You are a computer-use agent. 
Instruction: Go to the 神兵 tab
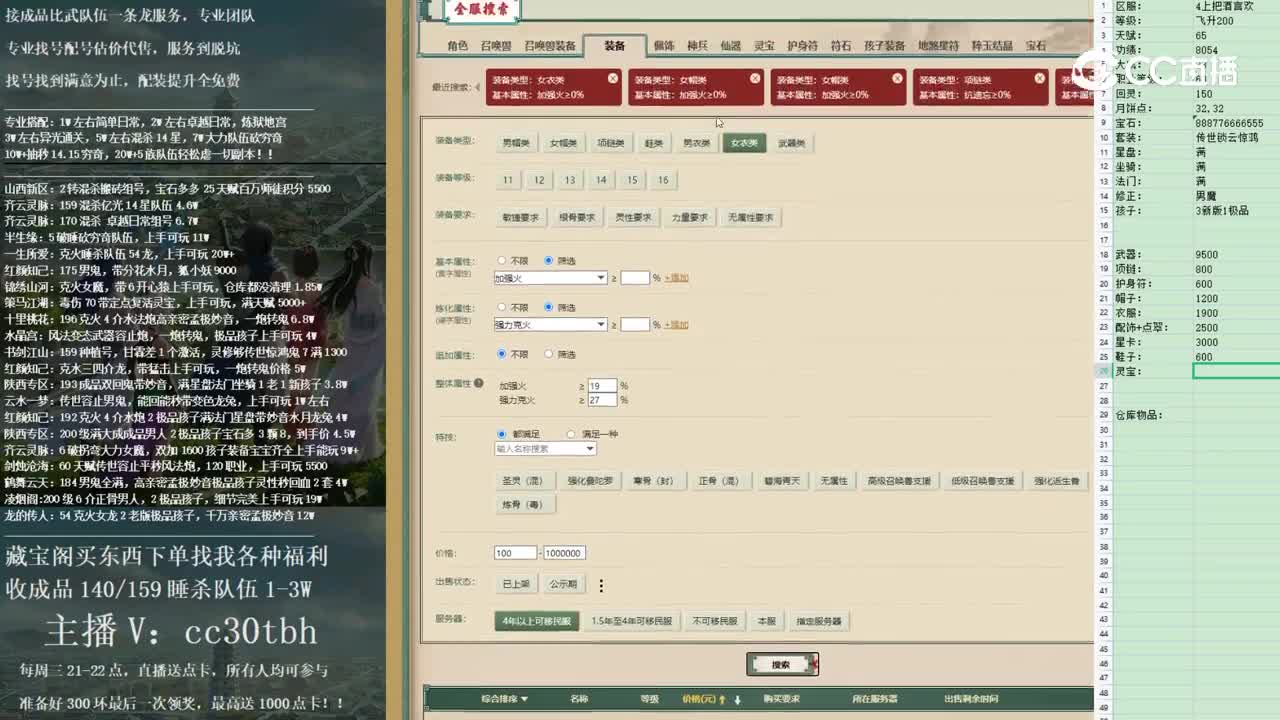pos(698,46)
